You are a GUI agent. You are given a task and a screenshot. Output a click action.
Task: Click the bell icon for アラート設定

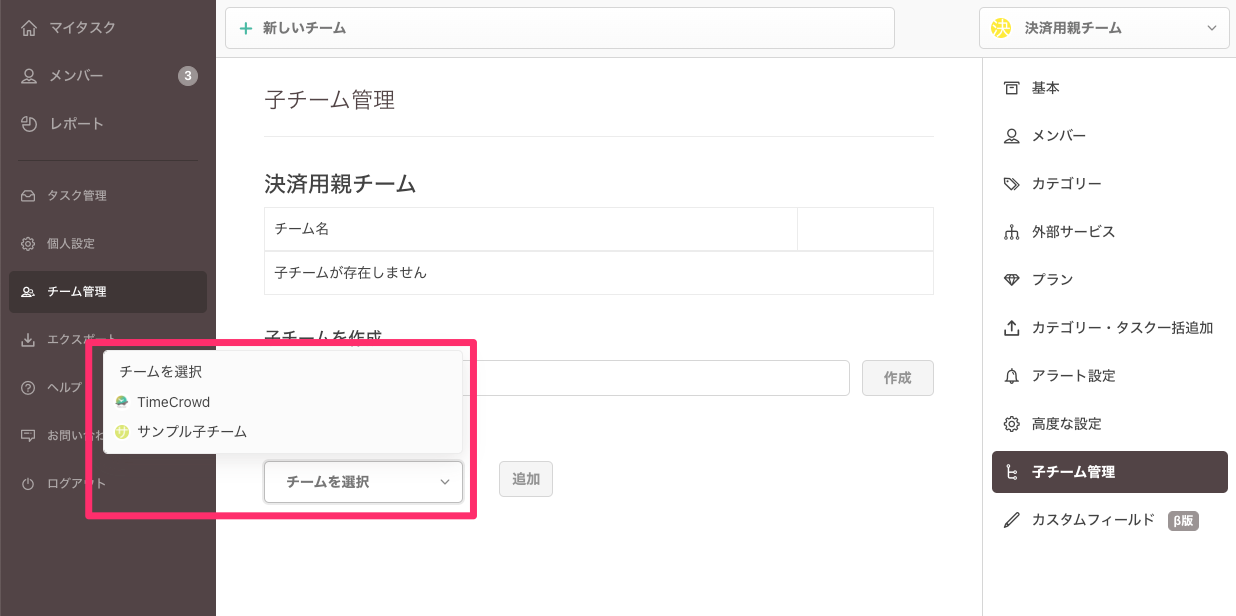(x=1011, y=376)
